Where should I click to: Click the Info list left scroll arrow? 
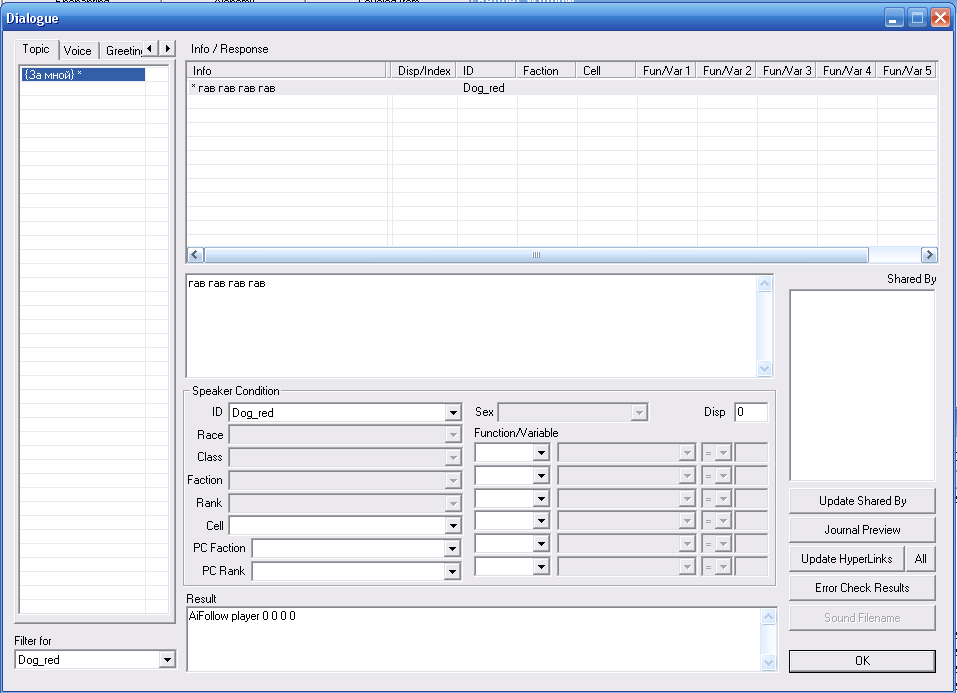[x=195, y=255]
